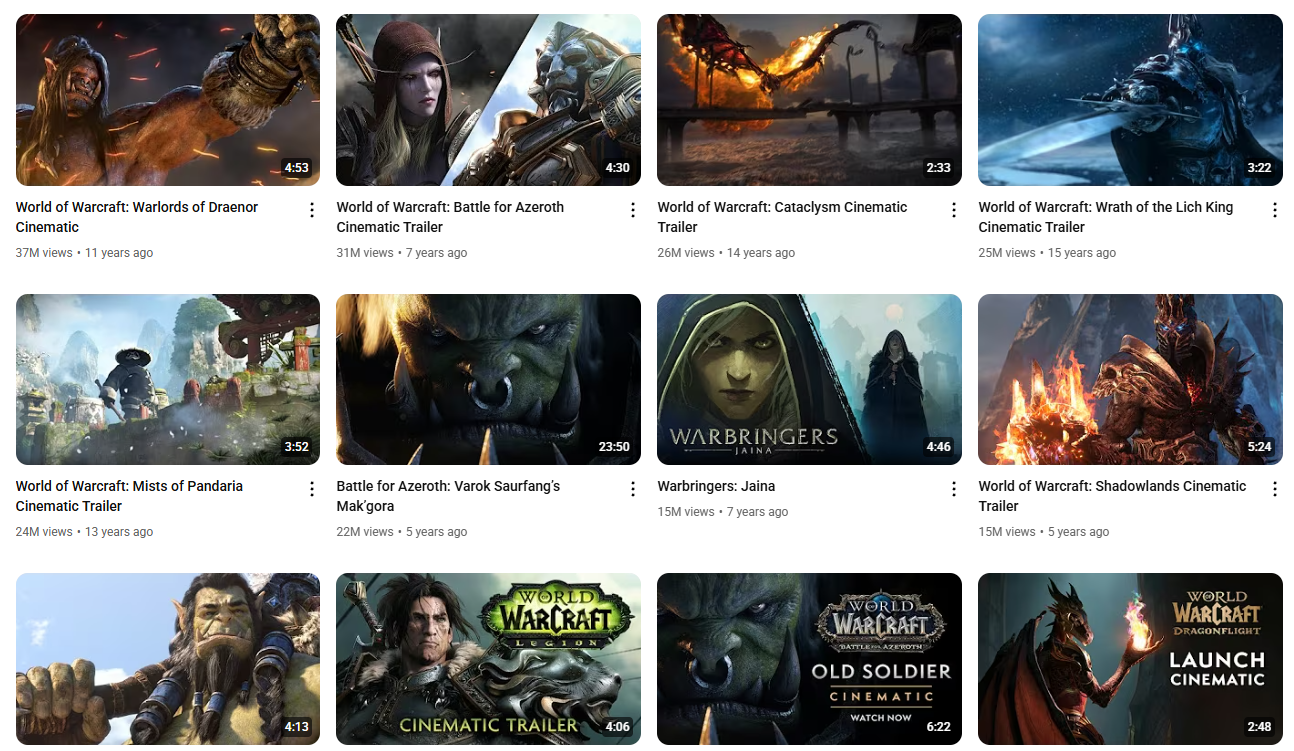Click the '26M views • 14 years ago' text
The image size is (1294, 751).
(x=727, y=253)
